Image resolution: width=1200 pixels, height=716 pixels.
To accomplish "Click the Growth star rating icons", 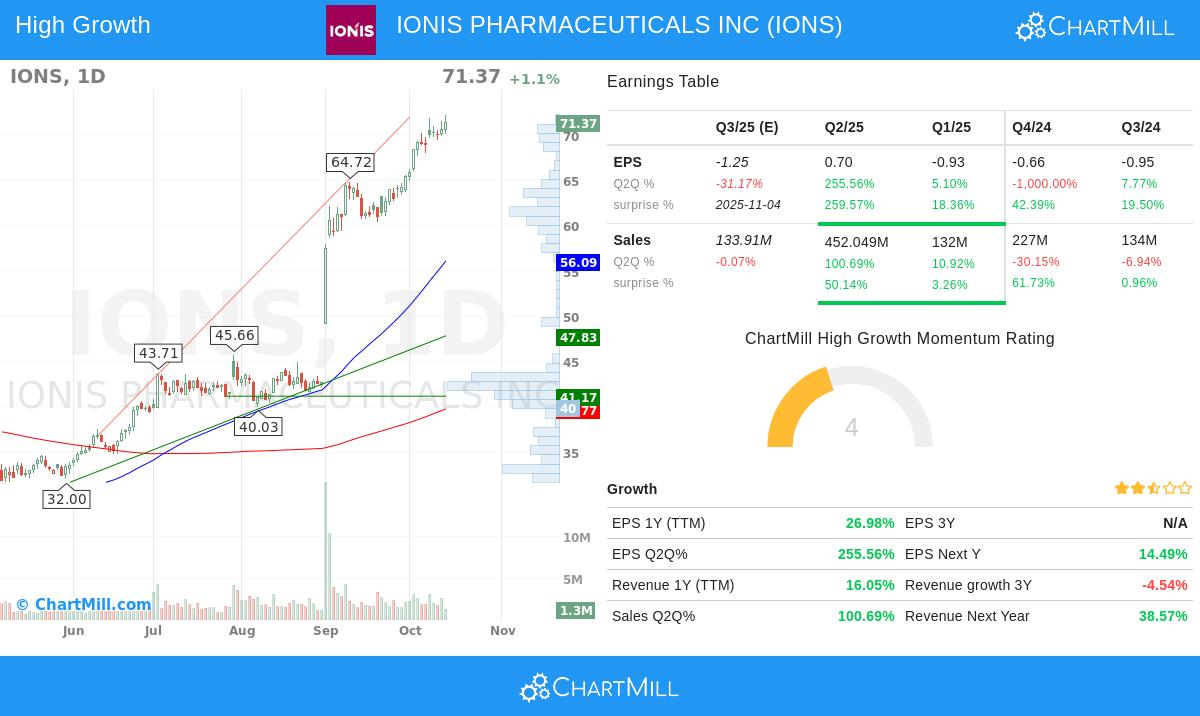I will coord(1153,488).
